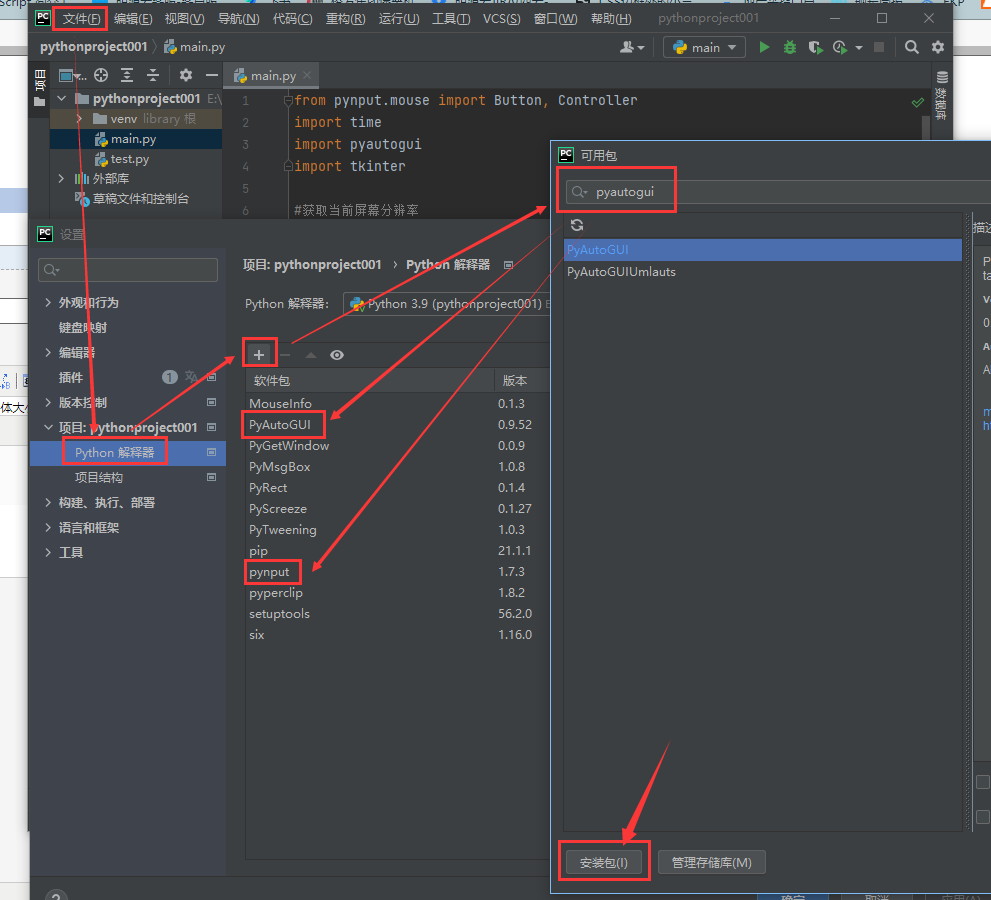
Task: Collapse all icon in project panel toolbar
Action: click(x=153, y=76)
